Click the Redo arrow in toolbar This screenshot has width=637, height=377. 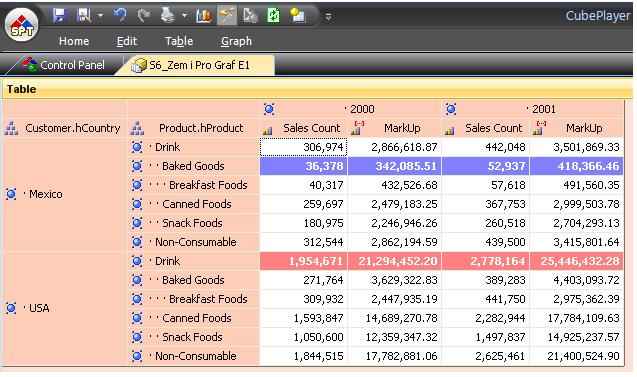143,16
